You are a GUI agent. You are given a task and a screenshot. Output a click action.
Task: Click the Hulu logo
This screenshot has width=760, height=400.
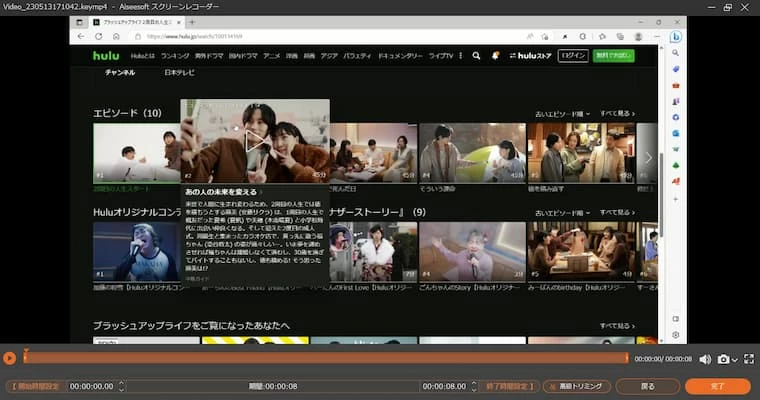pos(106,56)
